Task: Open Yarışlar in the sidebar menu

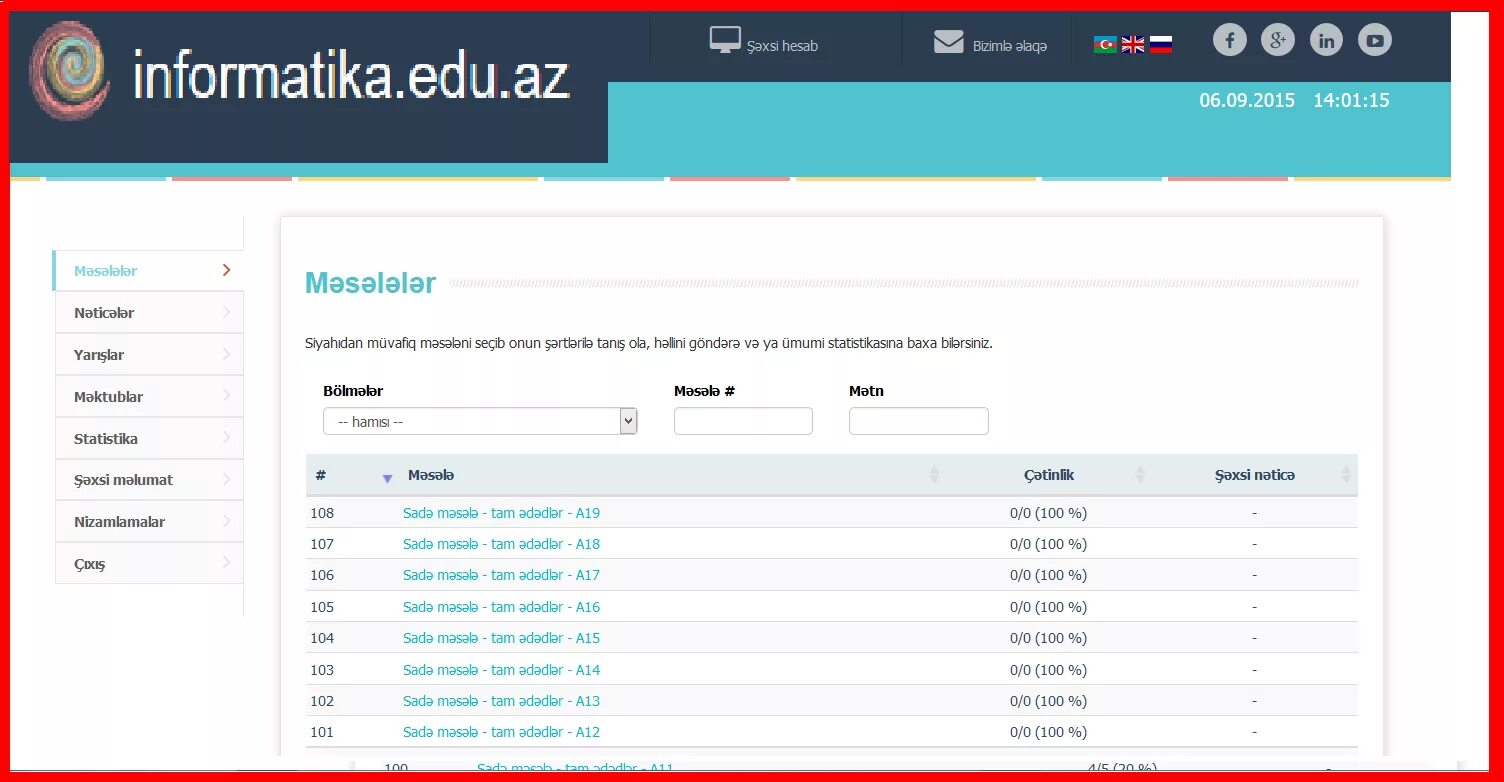Action: (x=149, y=355)
